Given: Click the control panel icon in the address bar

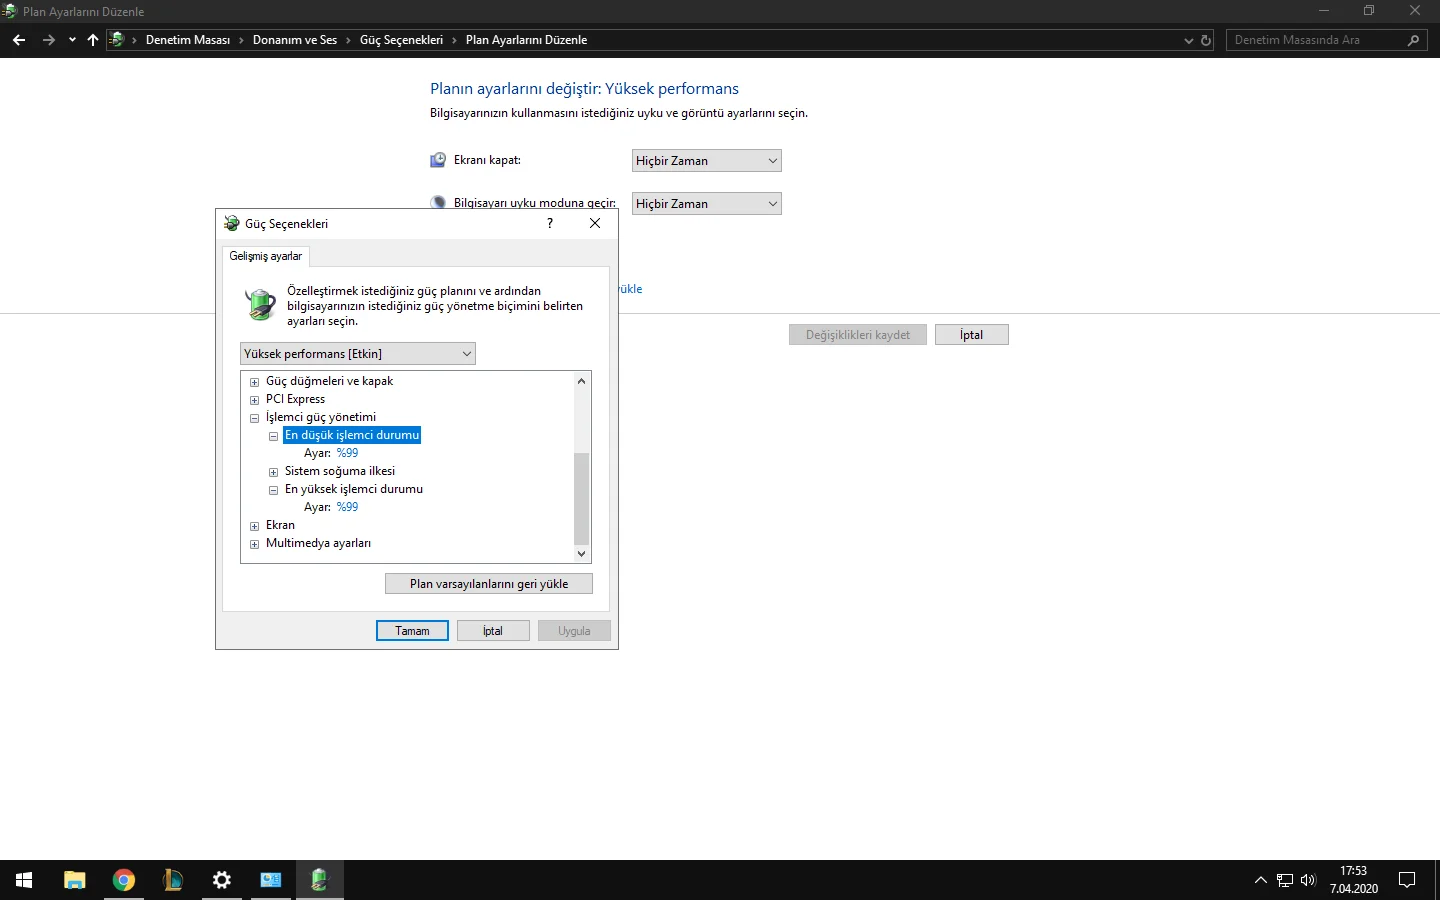Looking at the screenshot, I should [117, 40].
